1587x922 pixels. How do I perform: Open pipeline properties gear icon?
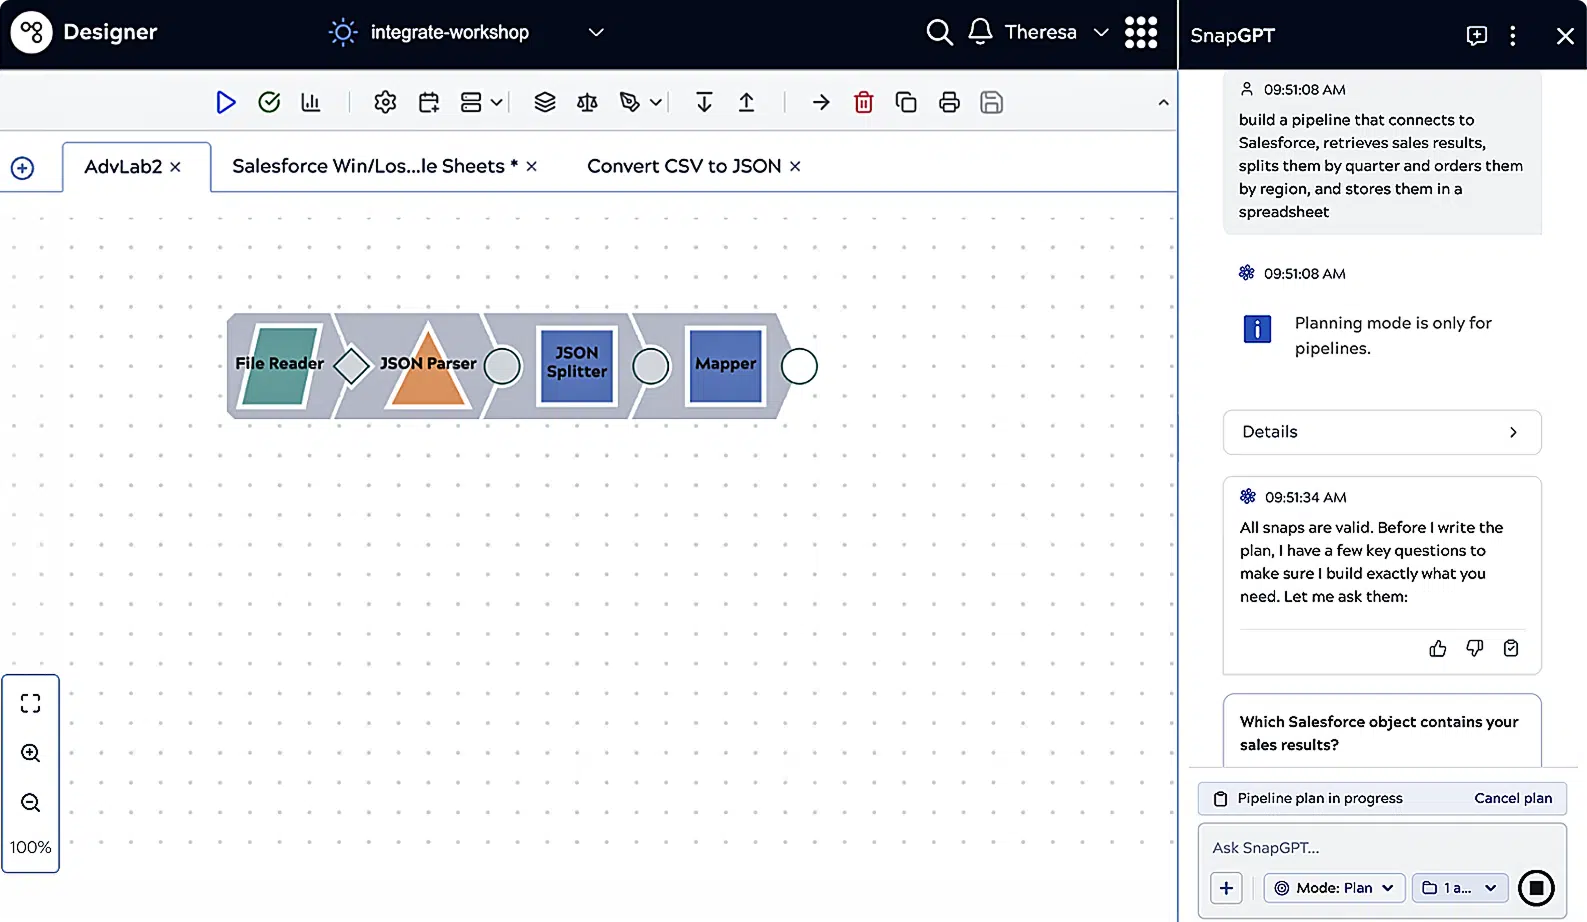385,102
